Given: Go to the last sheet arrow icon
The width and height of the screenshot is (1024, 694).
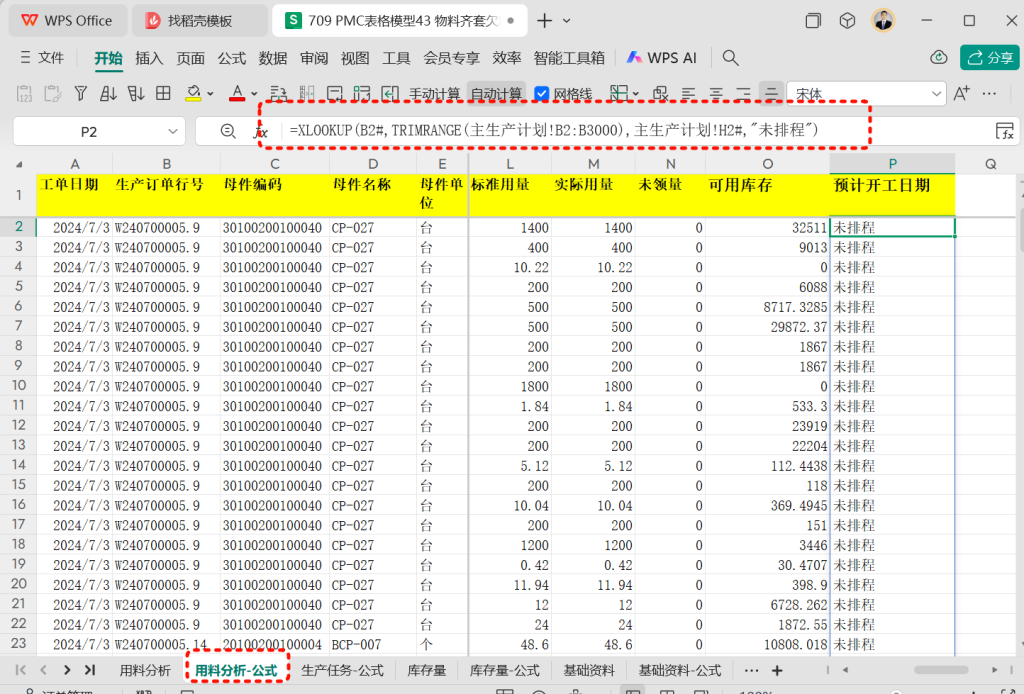Looking at the screenshot, I should (89, 670).
